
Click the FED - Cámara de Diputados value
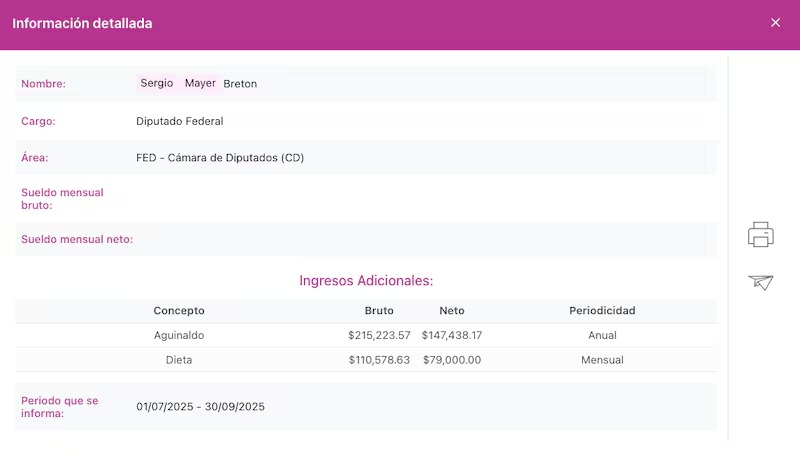point(220,158)
